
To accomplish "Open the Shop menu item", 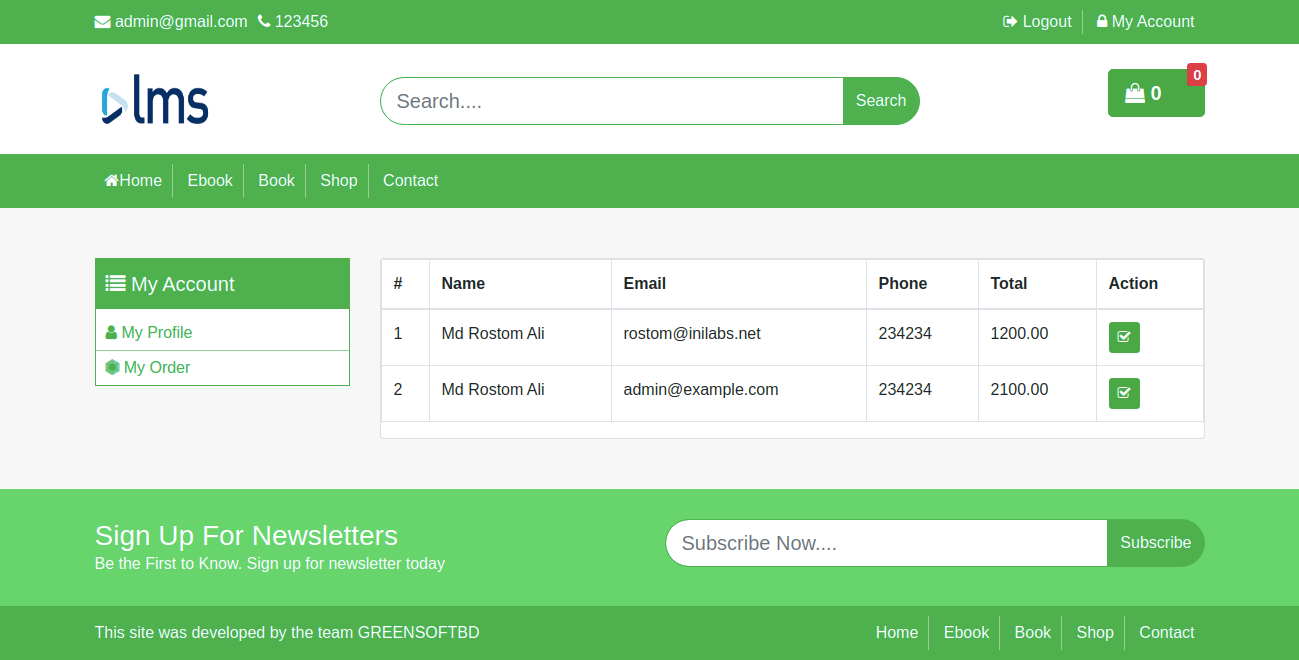I will coord(338,180).
